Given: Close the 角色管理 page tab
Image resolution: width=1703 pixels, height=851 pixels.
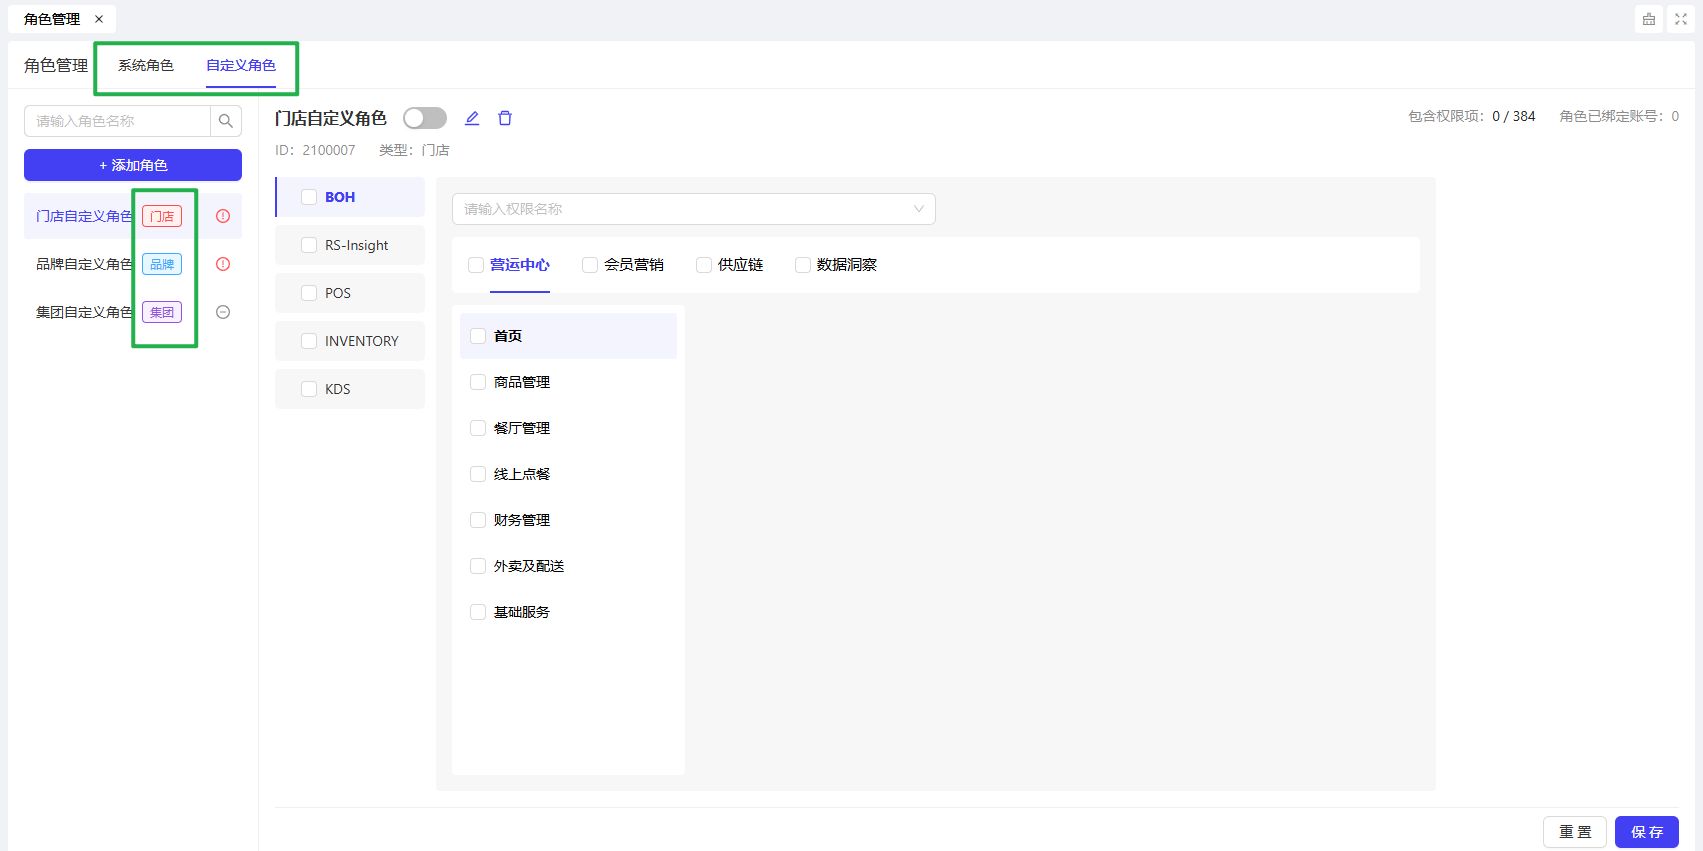Looking at the screenshot, I should [x=99, y=19].
